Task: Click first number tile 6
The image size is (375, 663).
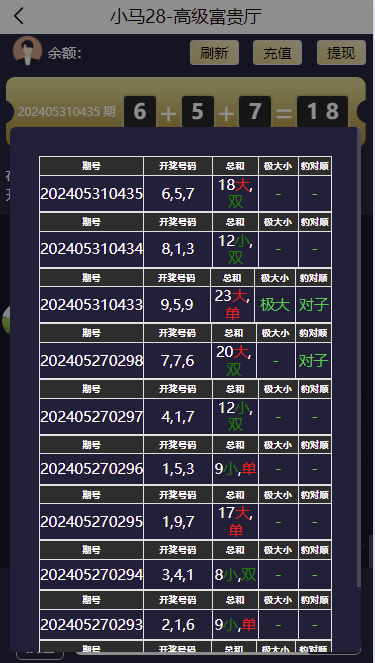Action: click(x=140, y=112)
